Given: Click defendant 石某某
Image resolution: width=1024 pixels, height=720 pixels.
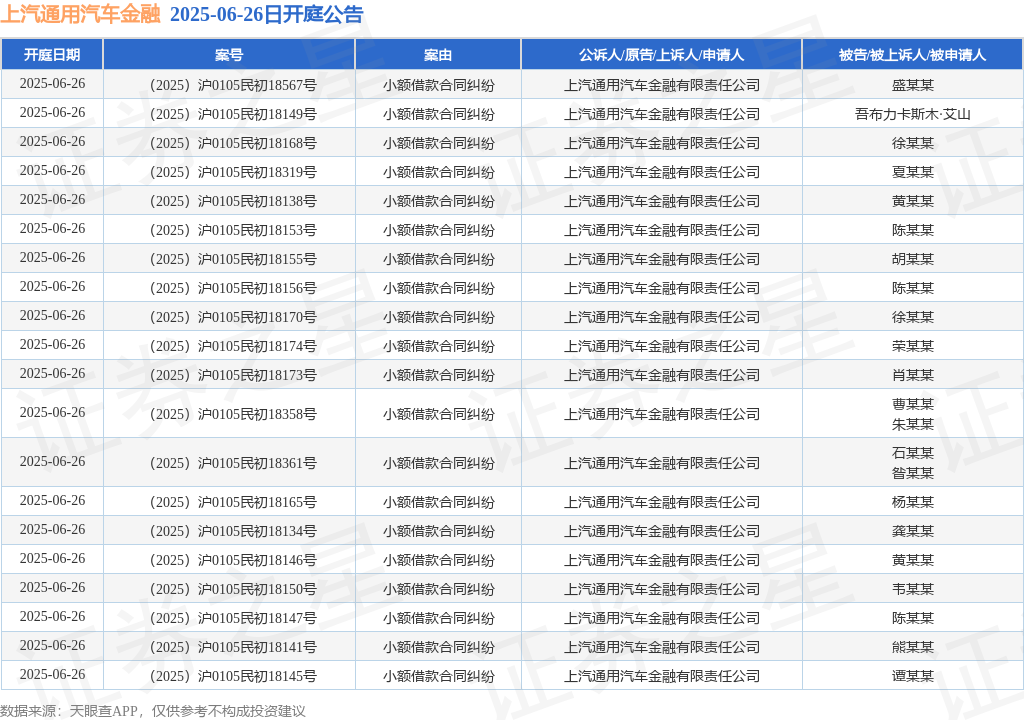Looking at the screenshot, I should (913, 453).
